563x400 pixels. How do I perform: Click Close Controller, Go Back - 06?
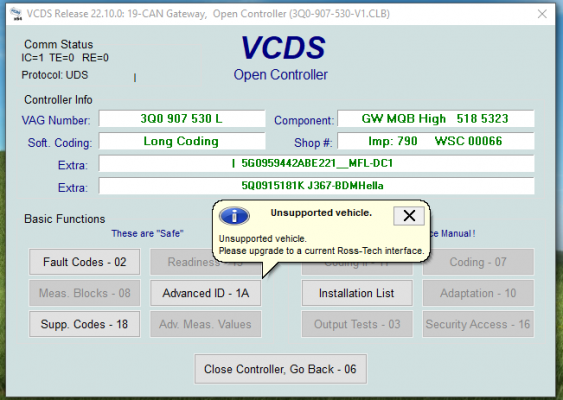click(x=280, y=369)
